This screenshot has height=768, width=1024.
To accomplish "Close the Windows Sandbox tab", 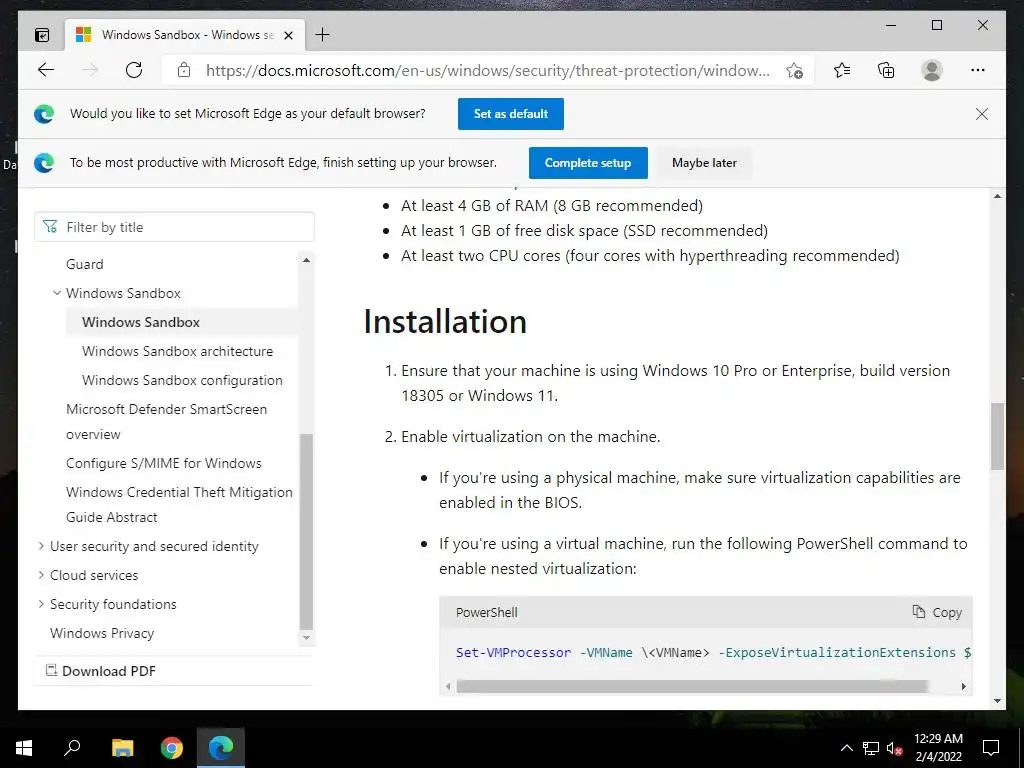I will pyautogui.click(x=288, y=35).
